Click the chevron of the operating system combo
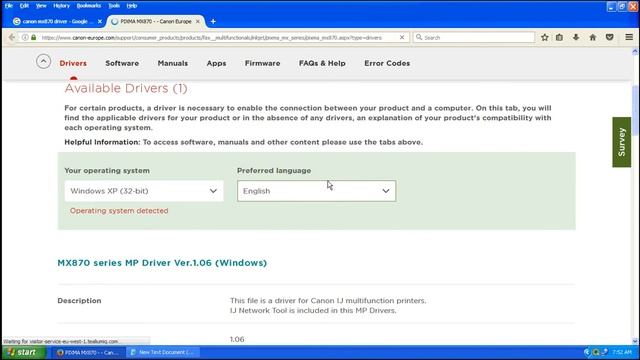Viewport: 640px width, 360px height. (x=213, y=191)
